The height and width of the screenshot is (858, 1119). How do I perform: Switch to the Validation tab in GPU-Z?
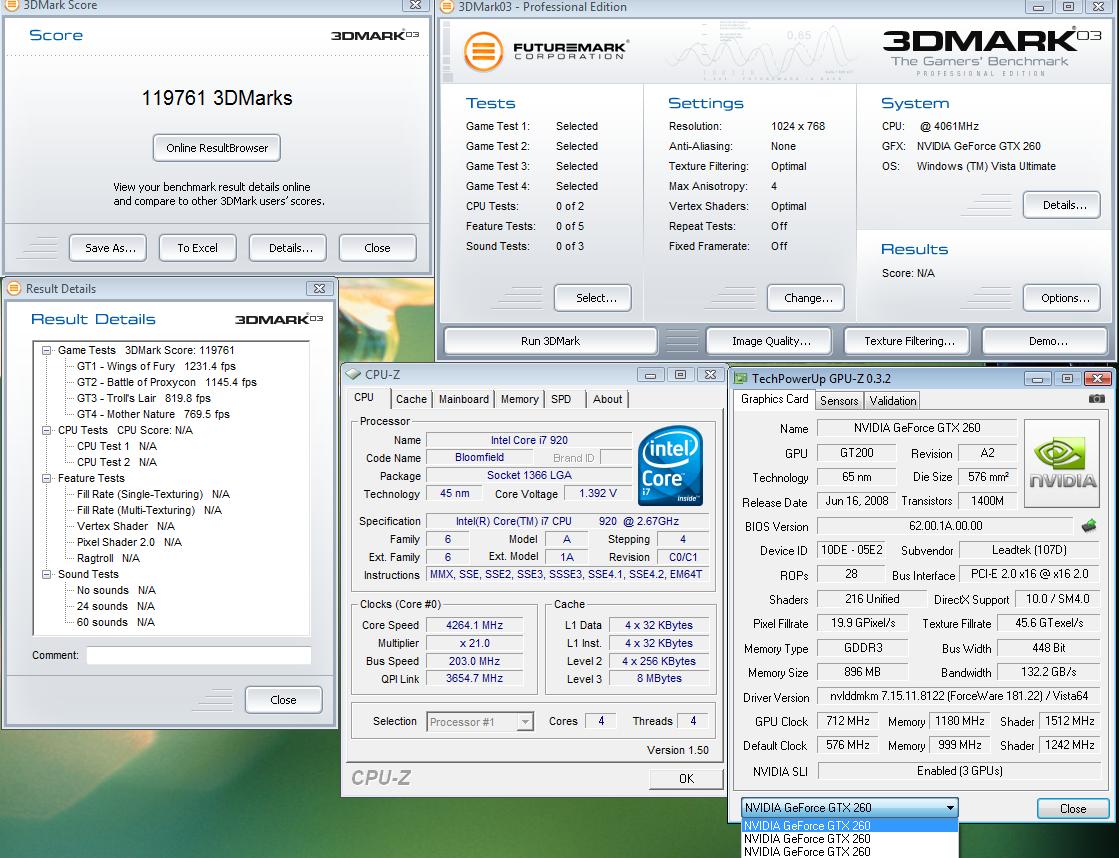893,400
